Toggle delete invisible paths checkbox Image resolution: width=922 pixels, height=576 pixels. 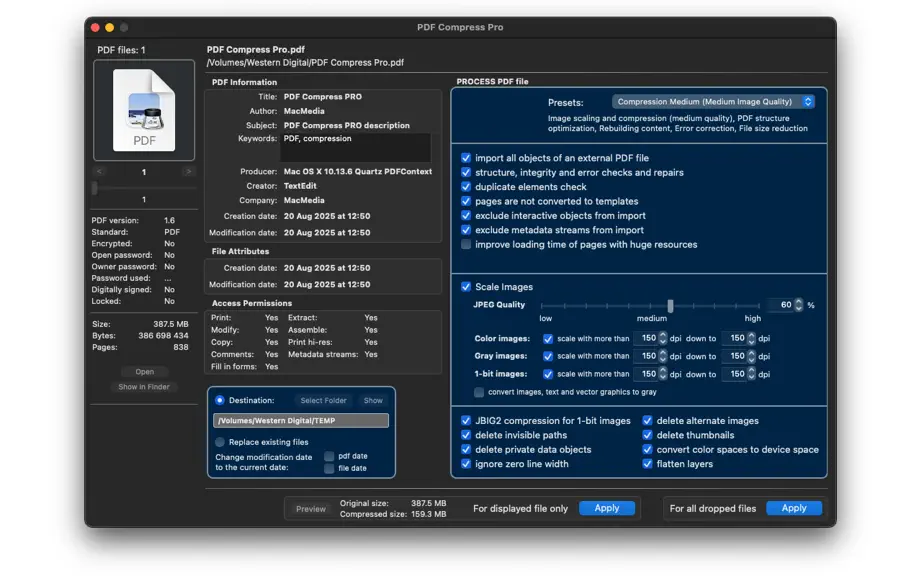click(x=466, y=435)
